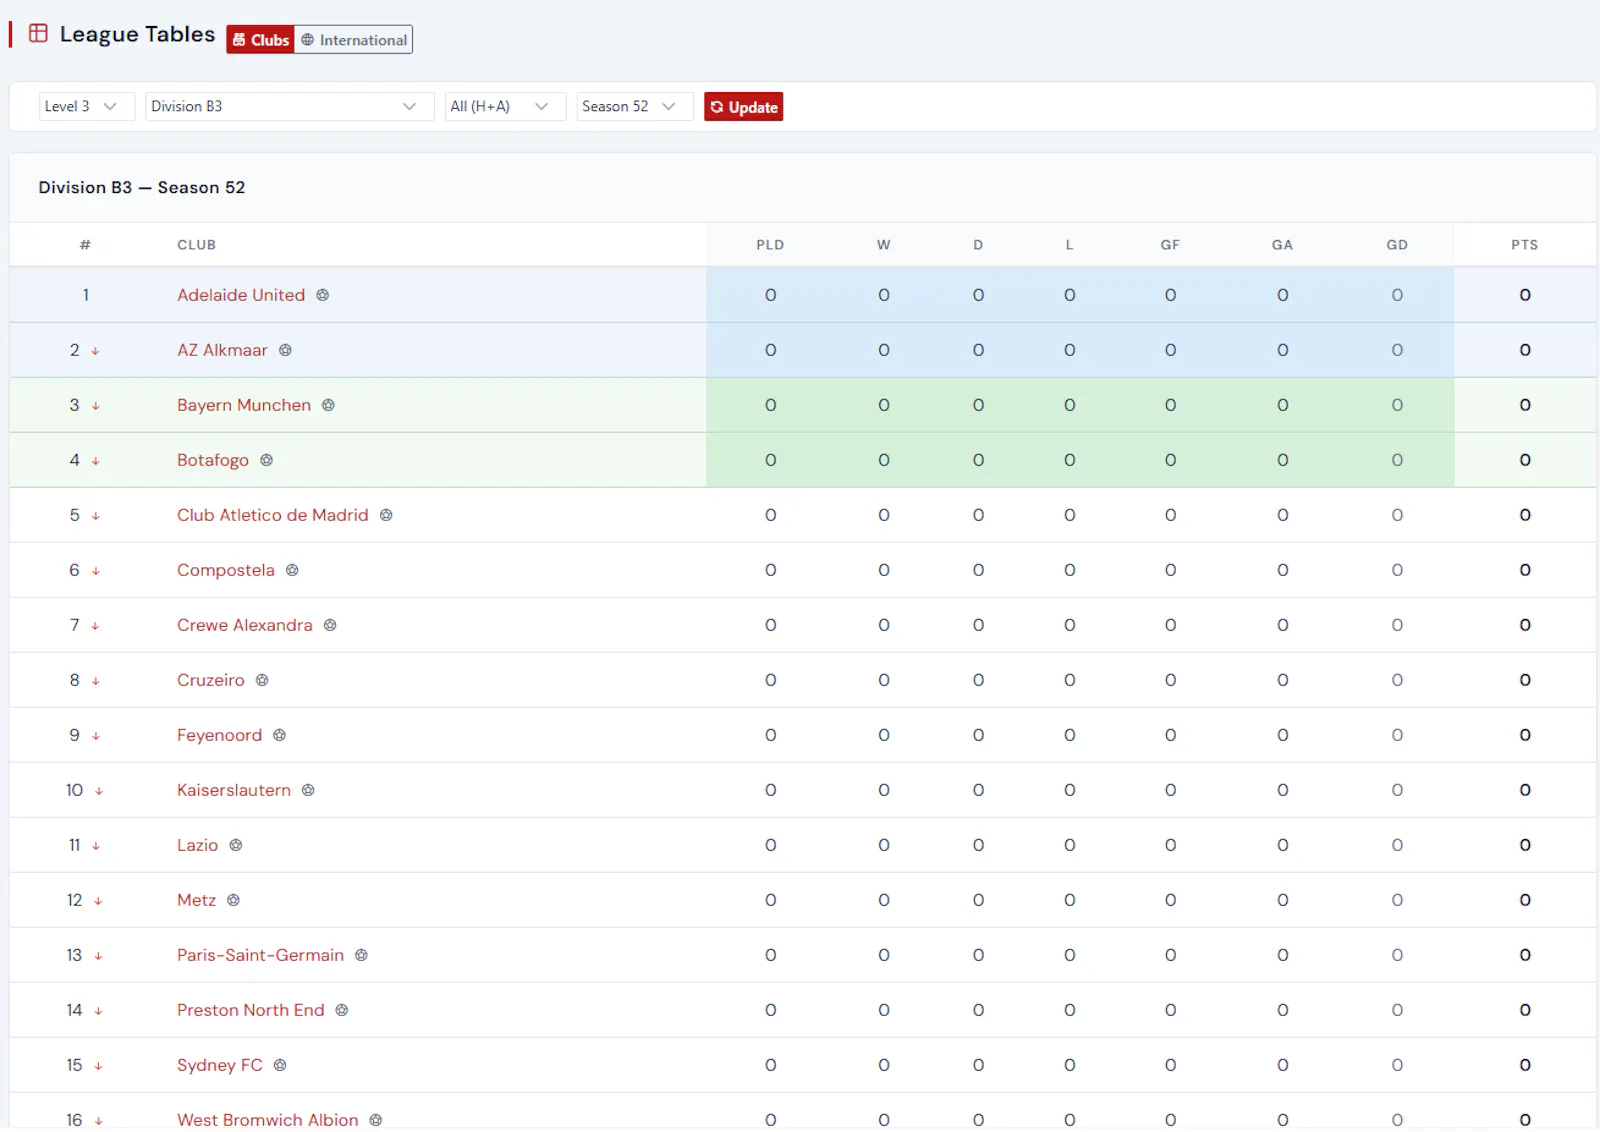
Task: Click the ball icon beside Paris-Saint-Germain
Action: [362, 955]
